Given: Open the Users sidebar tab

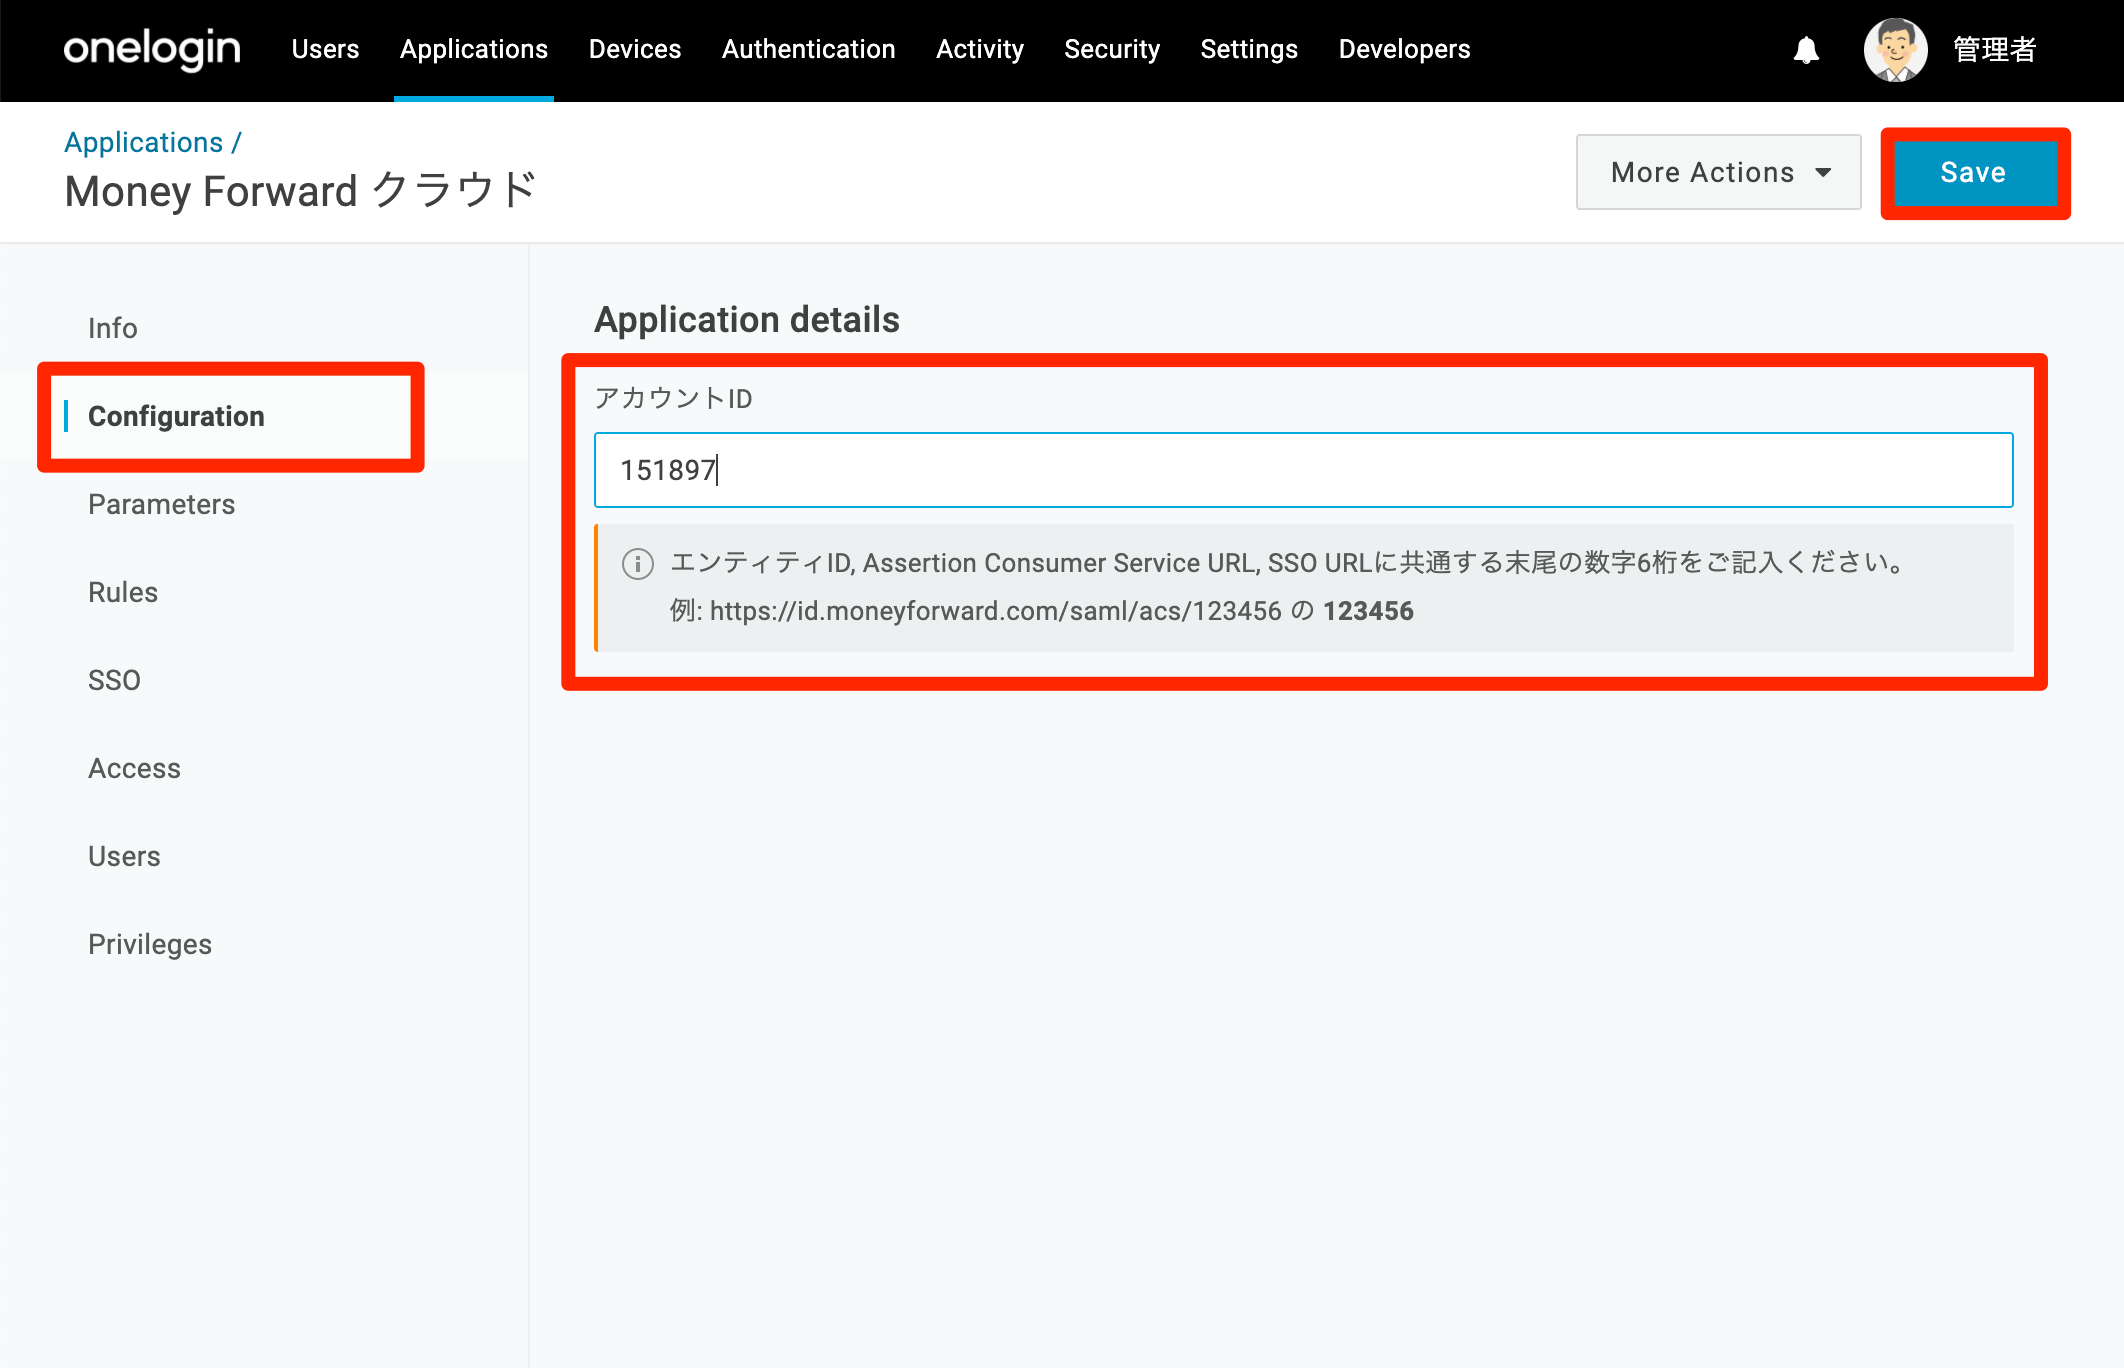Looking at the screenshot, I should (124, 856).
